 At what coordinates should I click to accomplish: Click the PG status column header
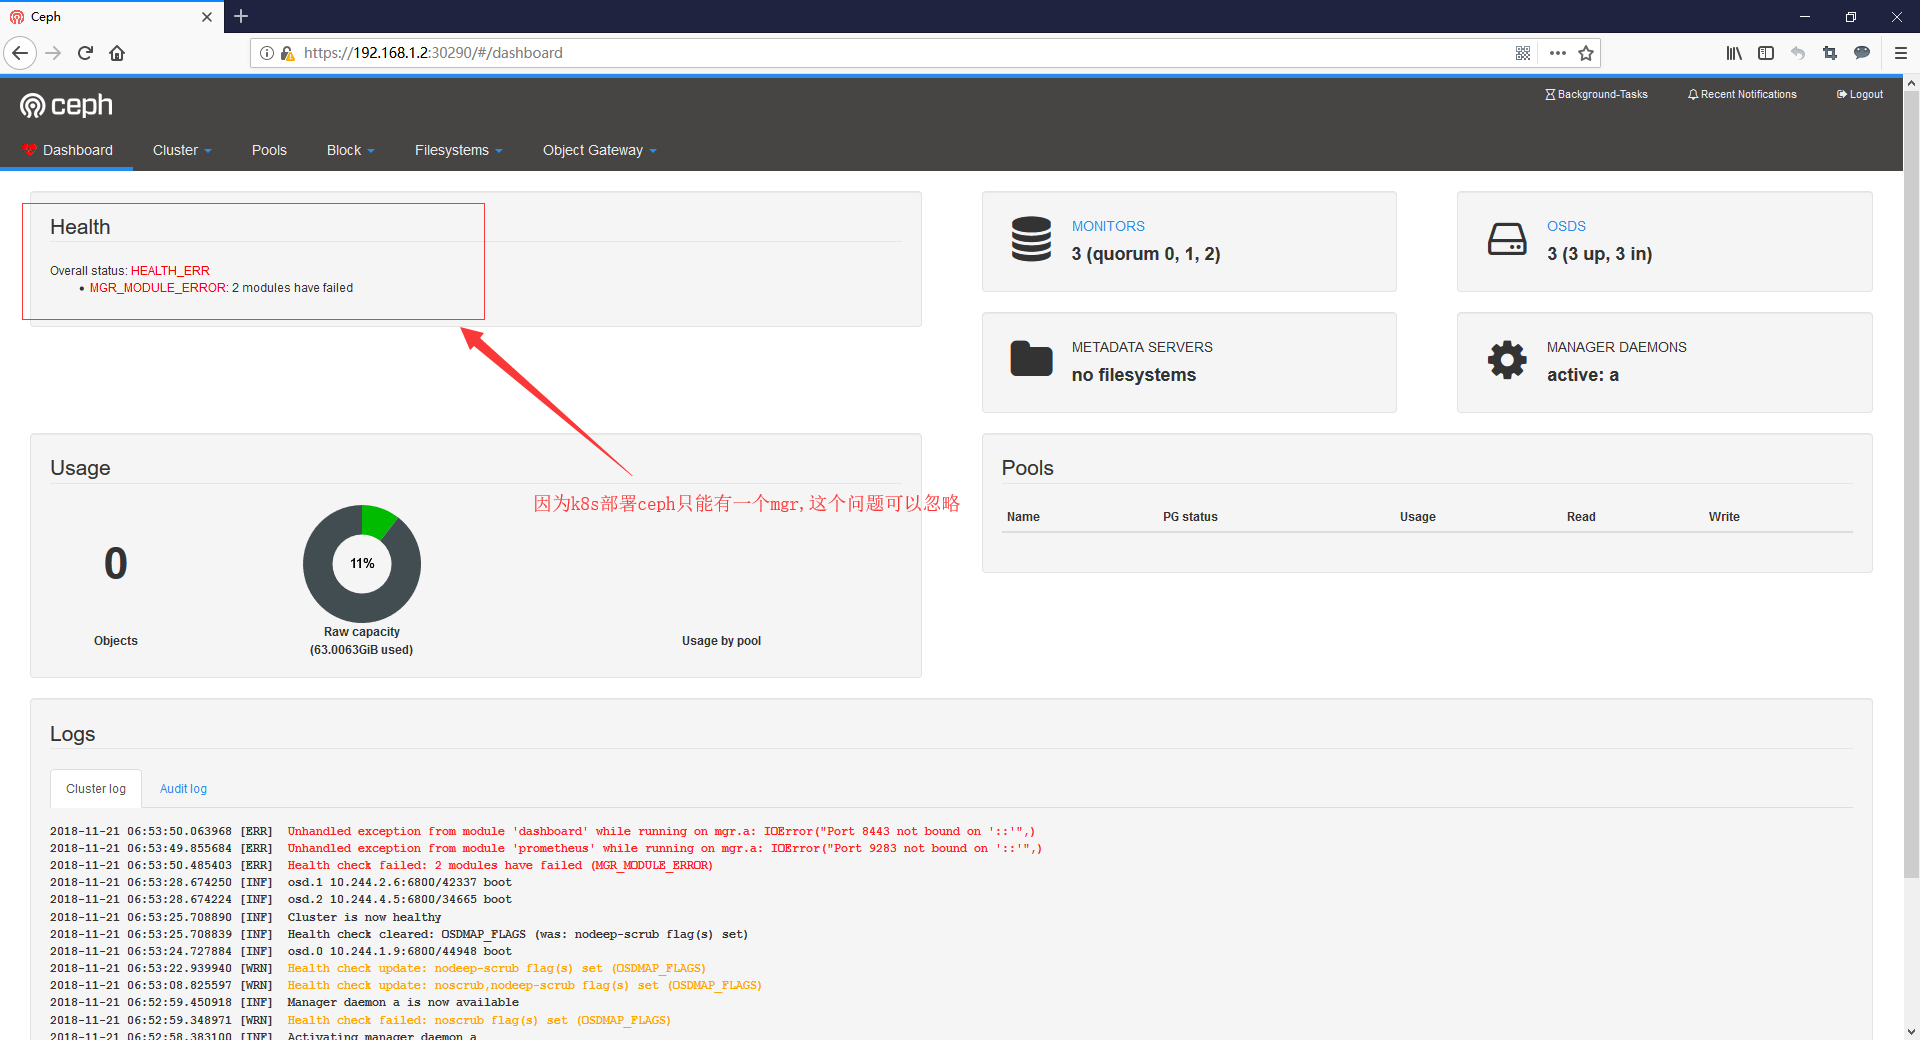point(1190,517)
